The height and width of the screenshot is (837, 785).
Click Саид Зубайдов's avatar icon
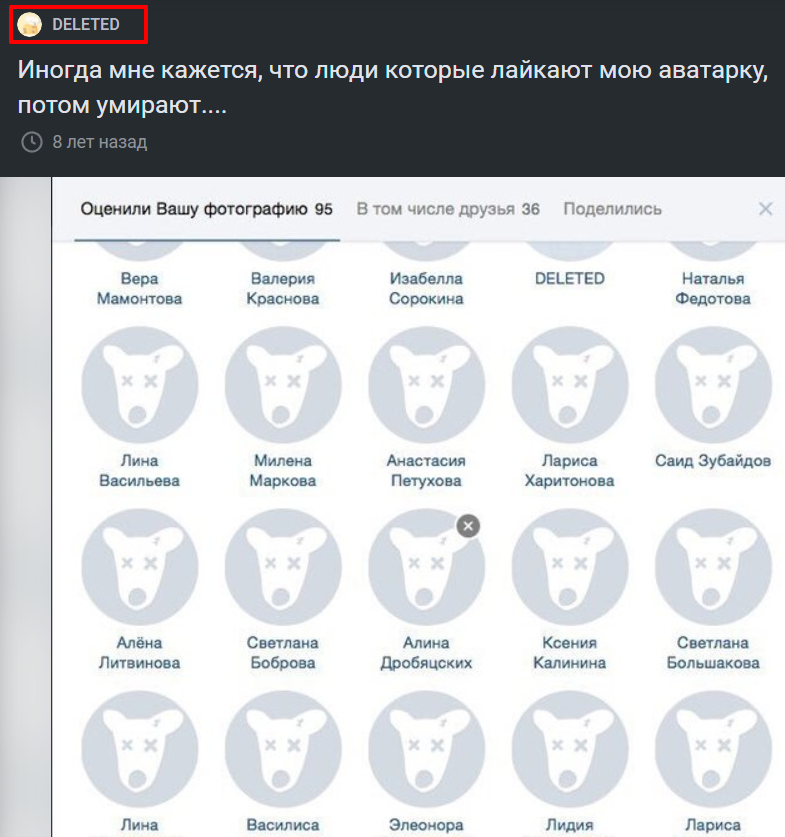713,385
